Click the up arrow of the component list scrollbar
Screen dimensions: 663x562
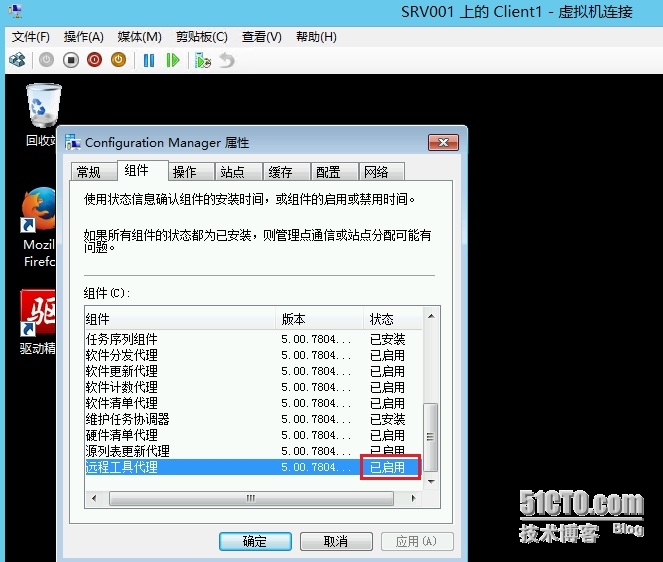click(431, 316)
